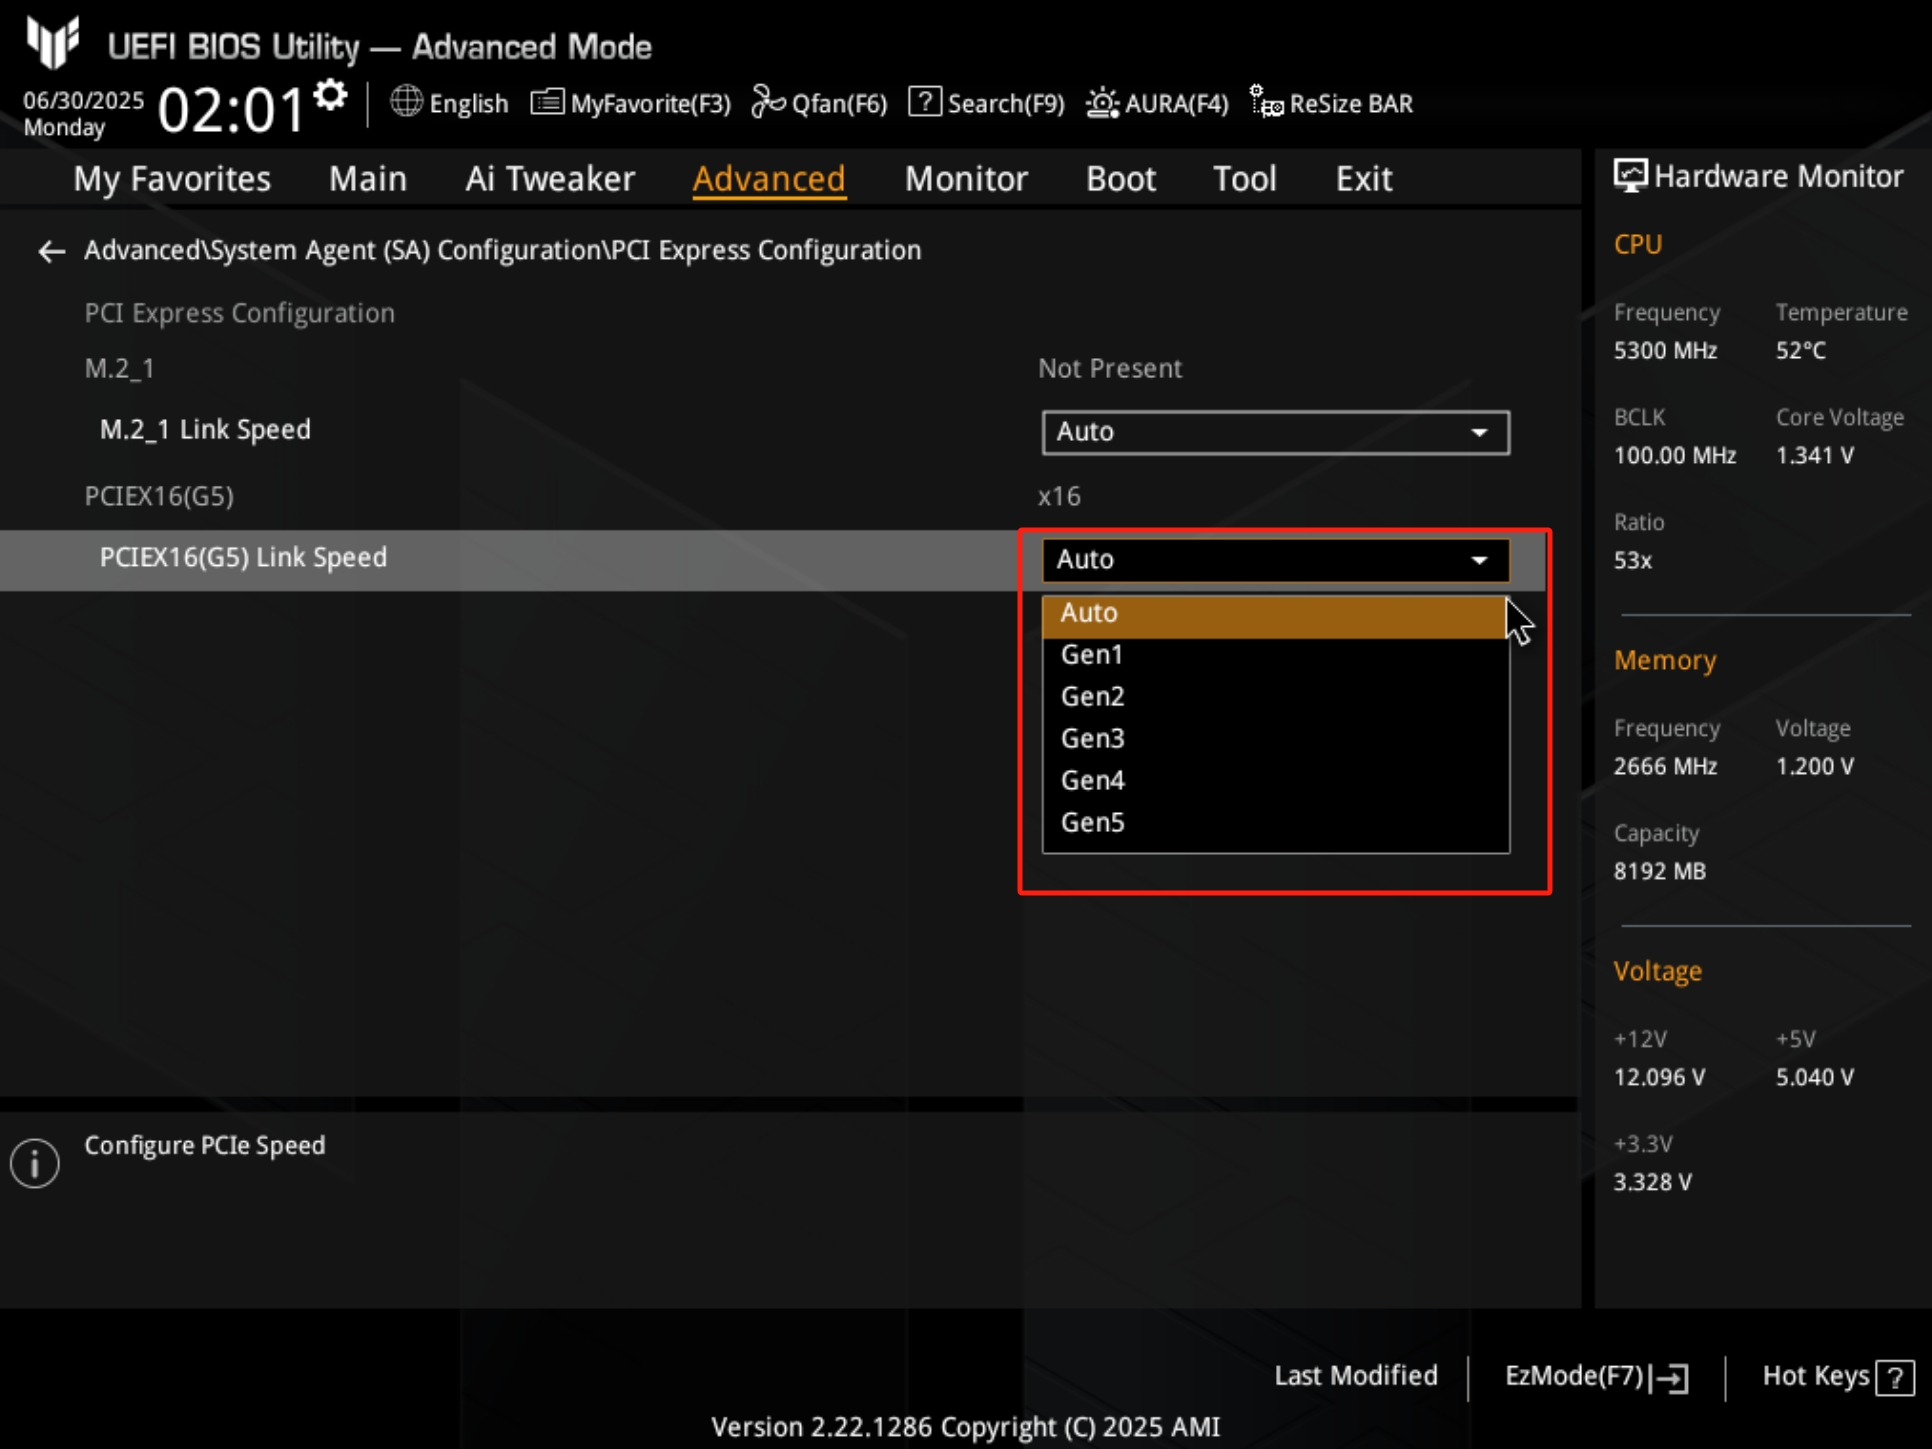1932x1449 pixels.
Task: Click the info icon beside Configure PCIe Speed
Action: point(35,1163)
